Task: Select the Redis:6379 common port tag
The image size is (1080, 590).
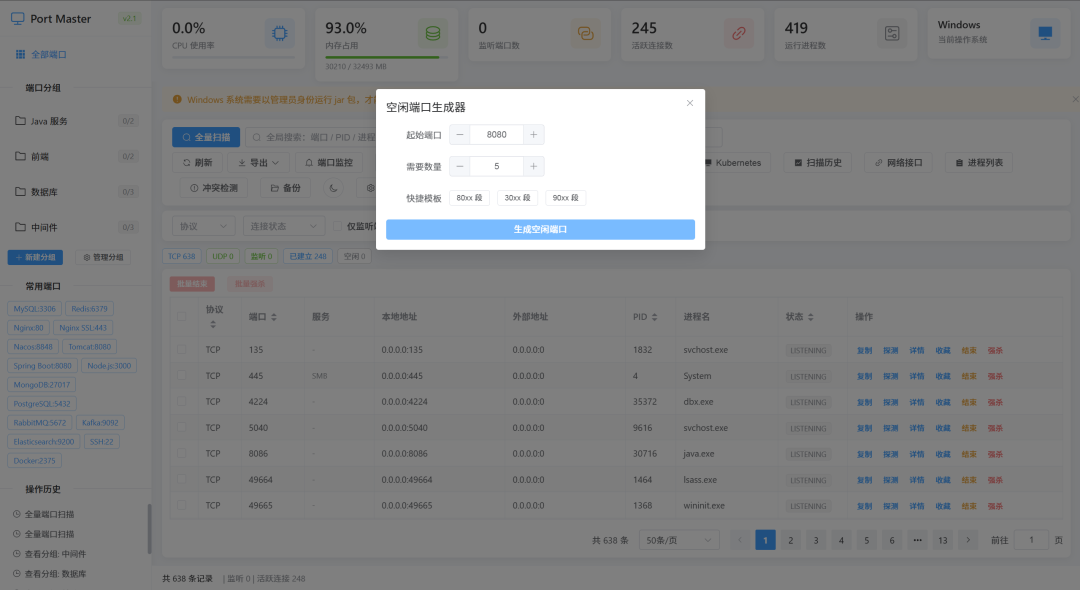Action: click(90, 308)
